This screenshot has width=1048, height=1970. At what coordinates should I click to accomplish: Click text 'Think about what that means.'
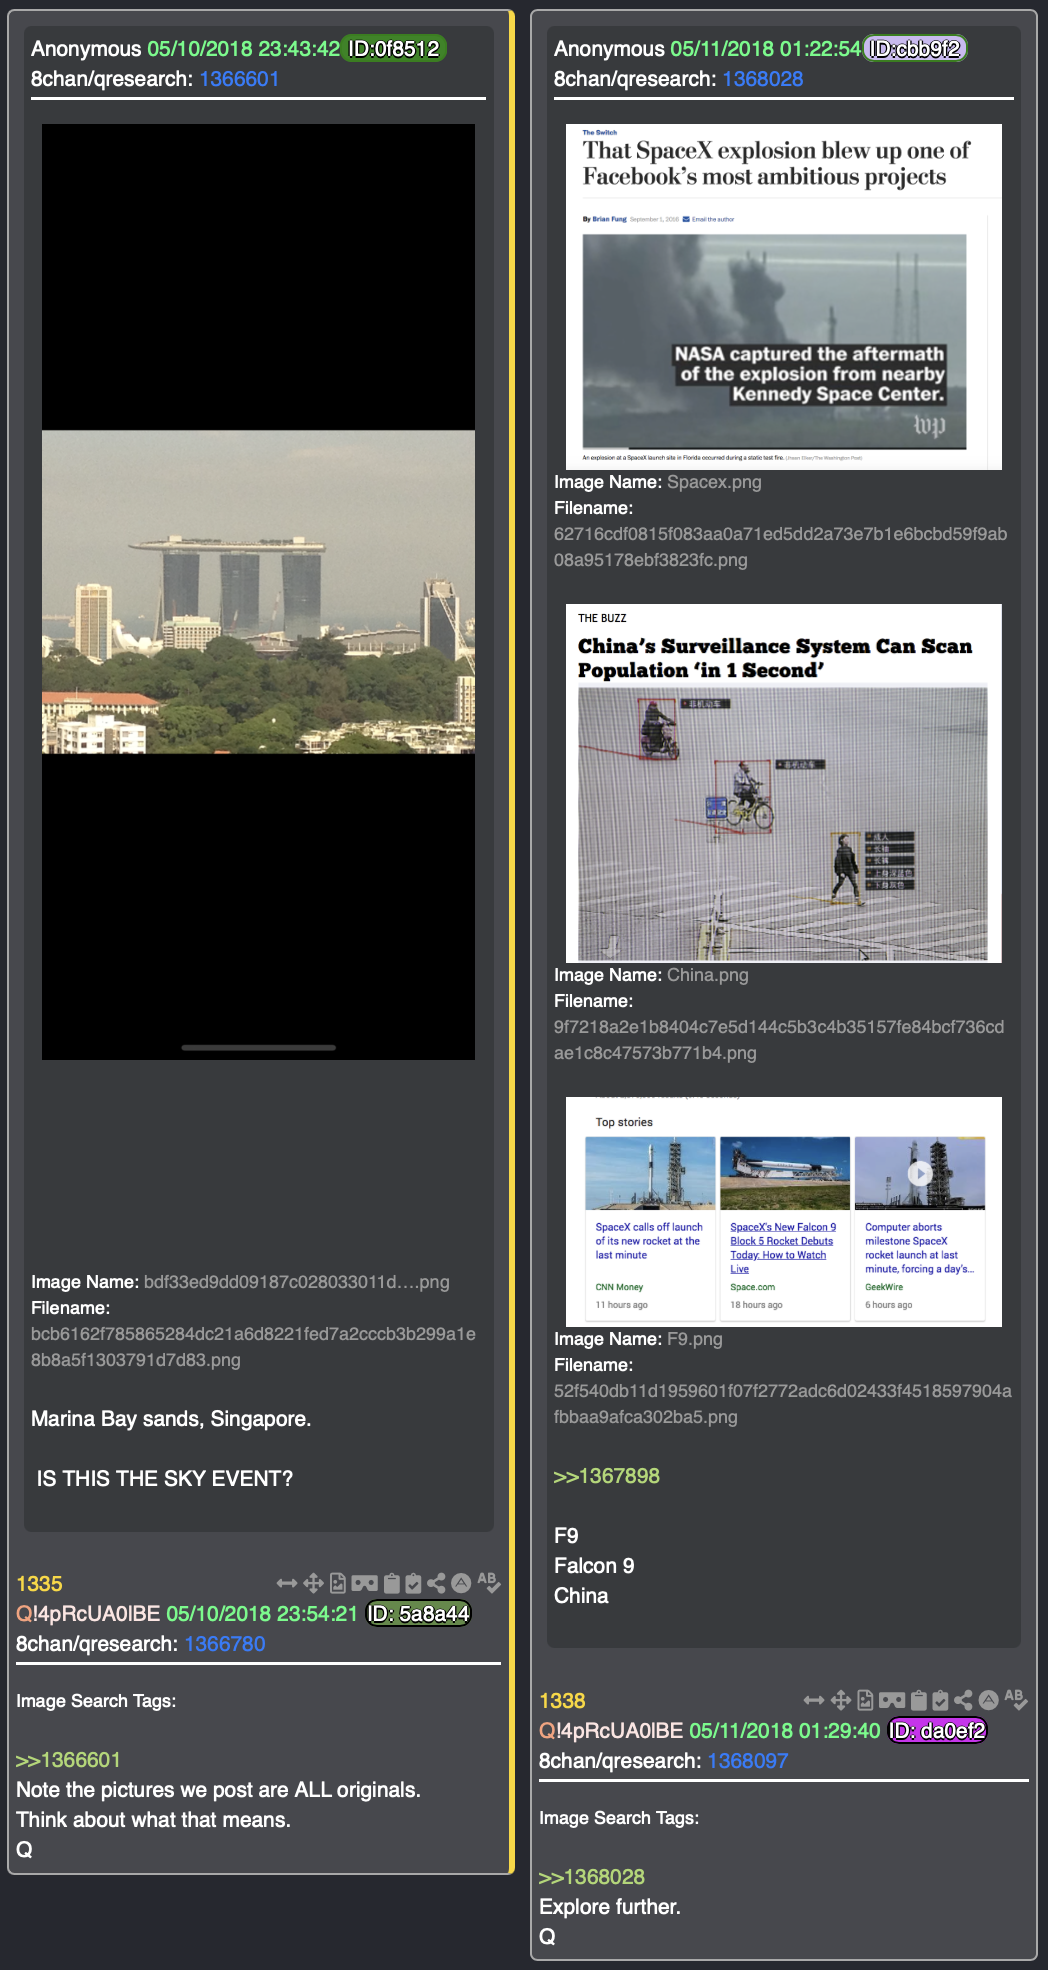[153, 1820]
